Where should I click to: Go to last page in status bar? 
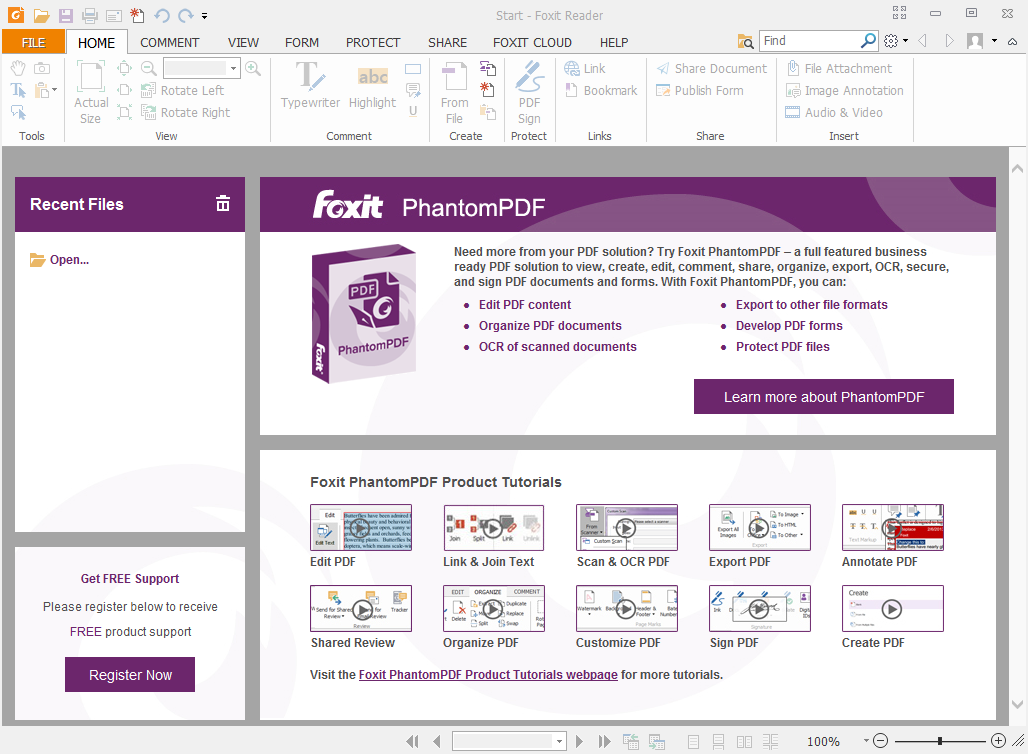click(604, 742)
